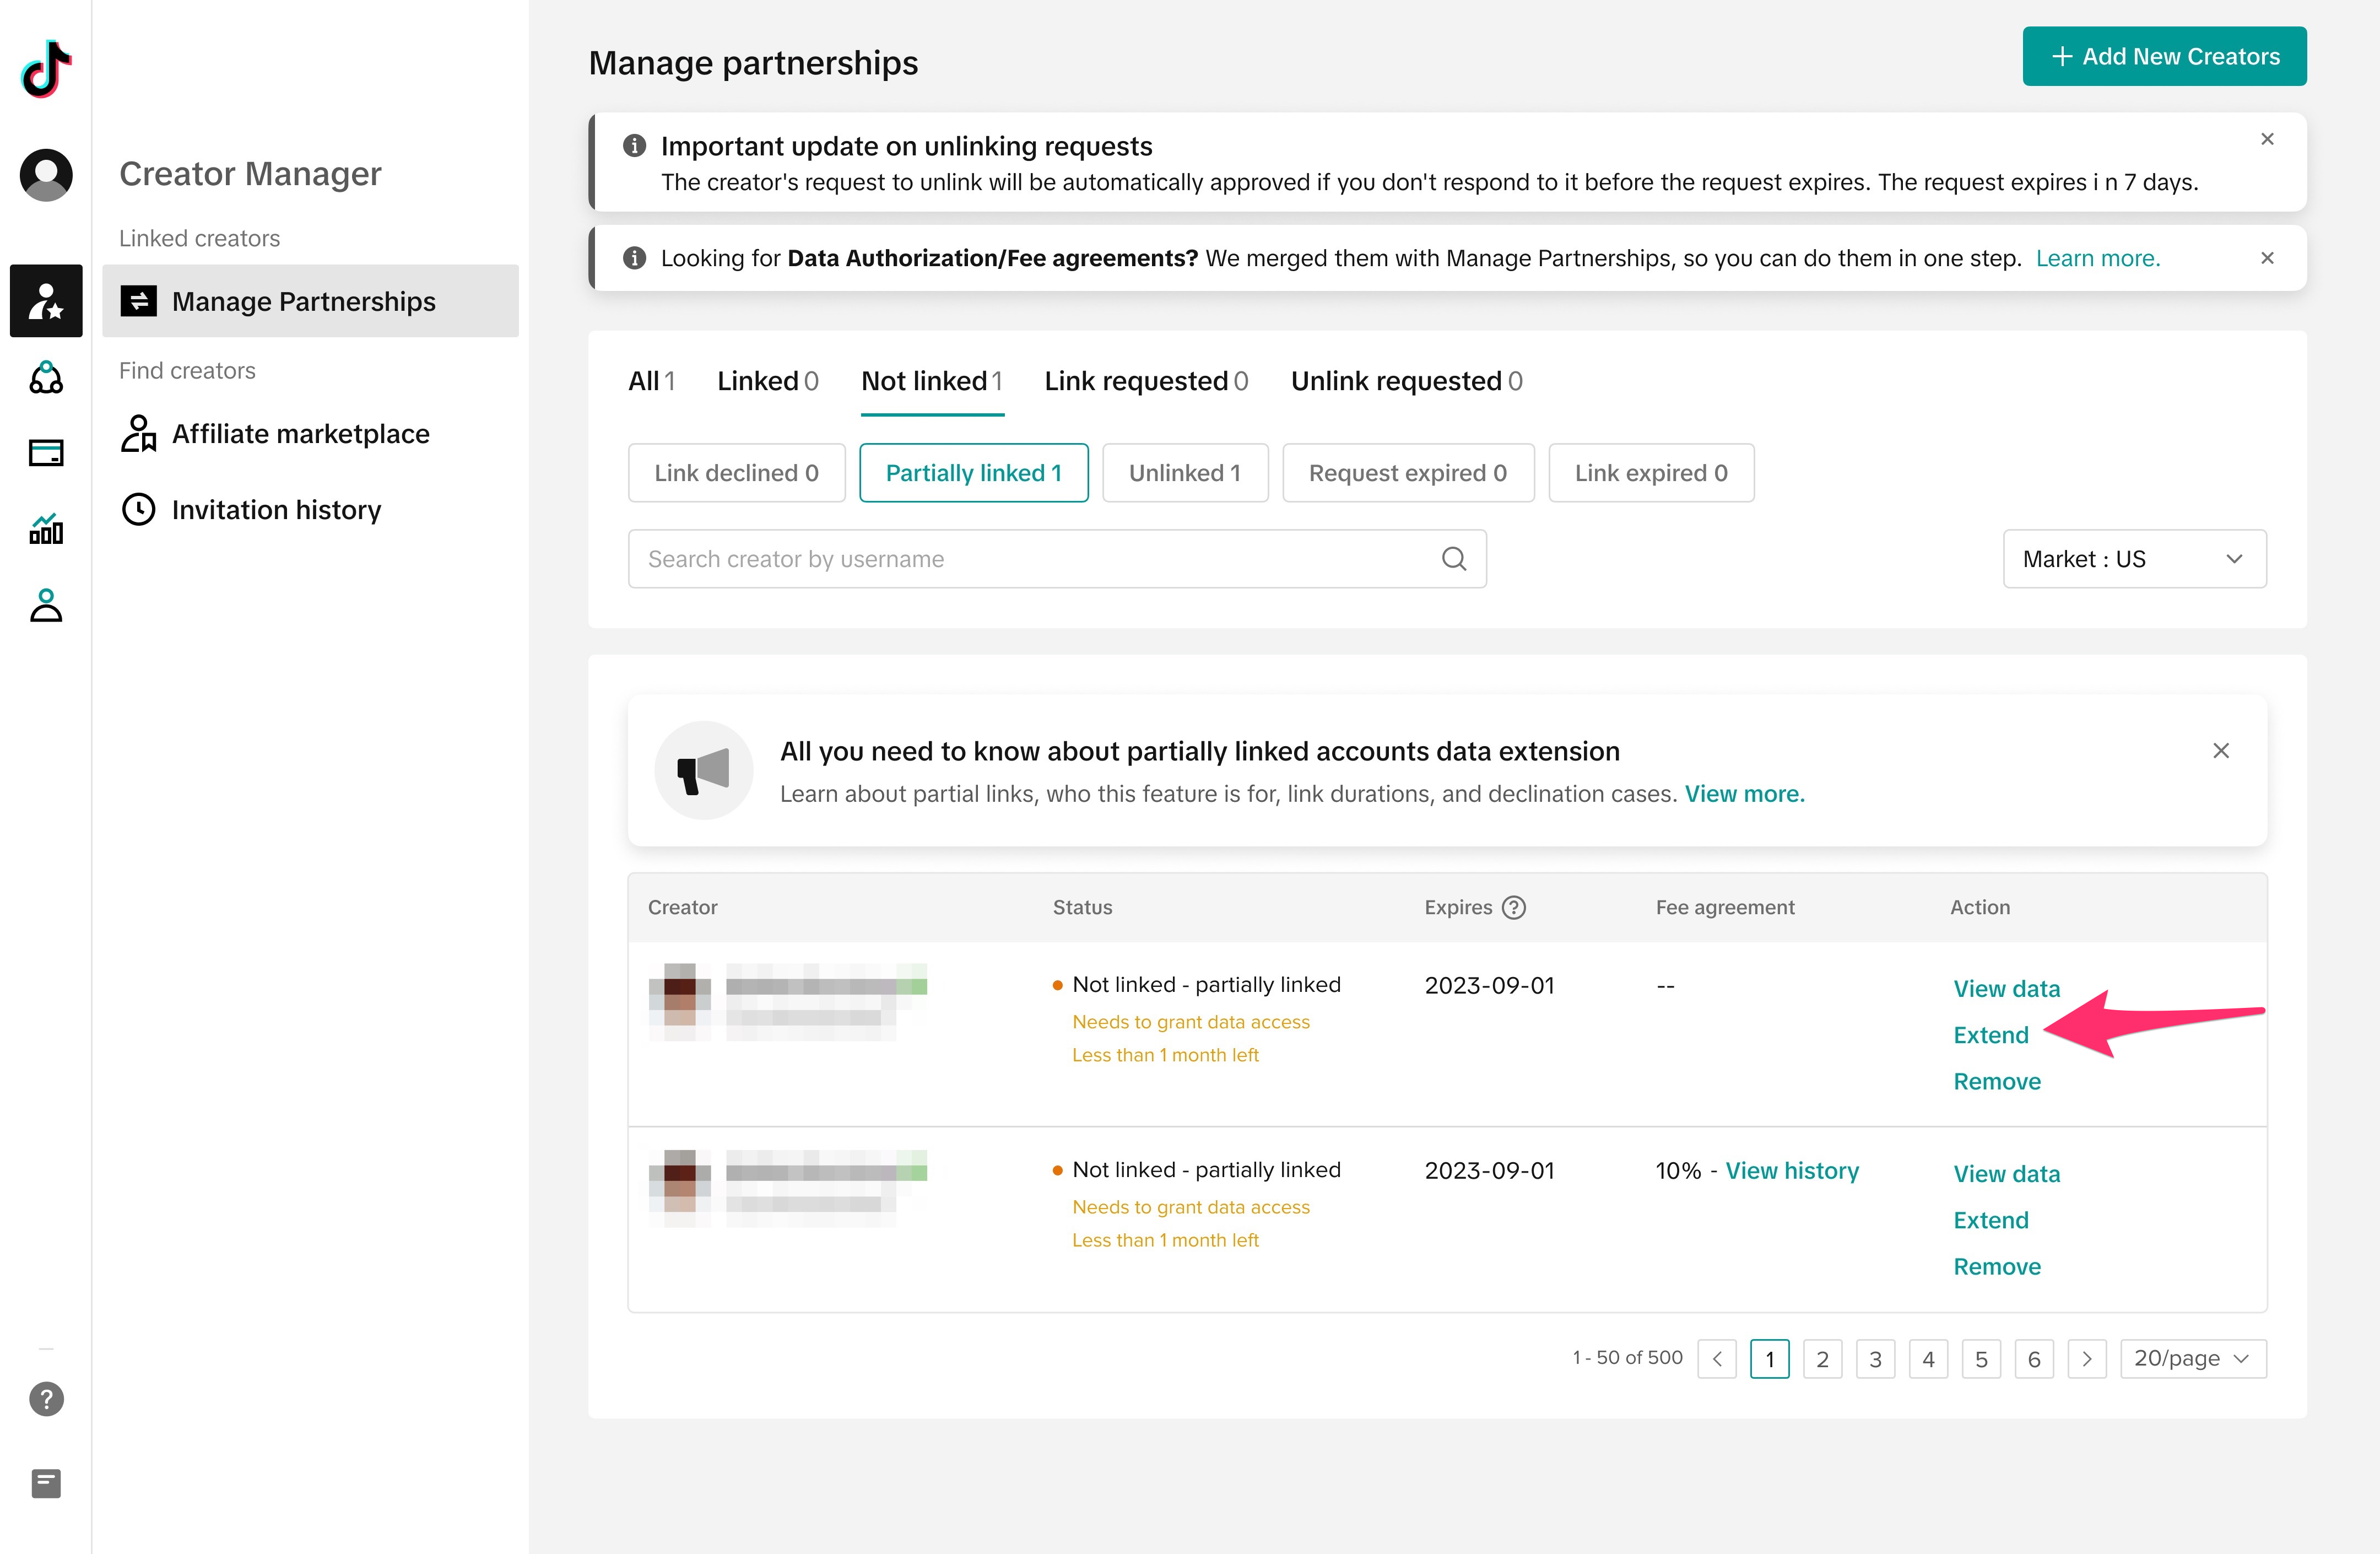Toggle the Link declined filter chip
2380x1554 pixels.
coord(736,473)
